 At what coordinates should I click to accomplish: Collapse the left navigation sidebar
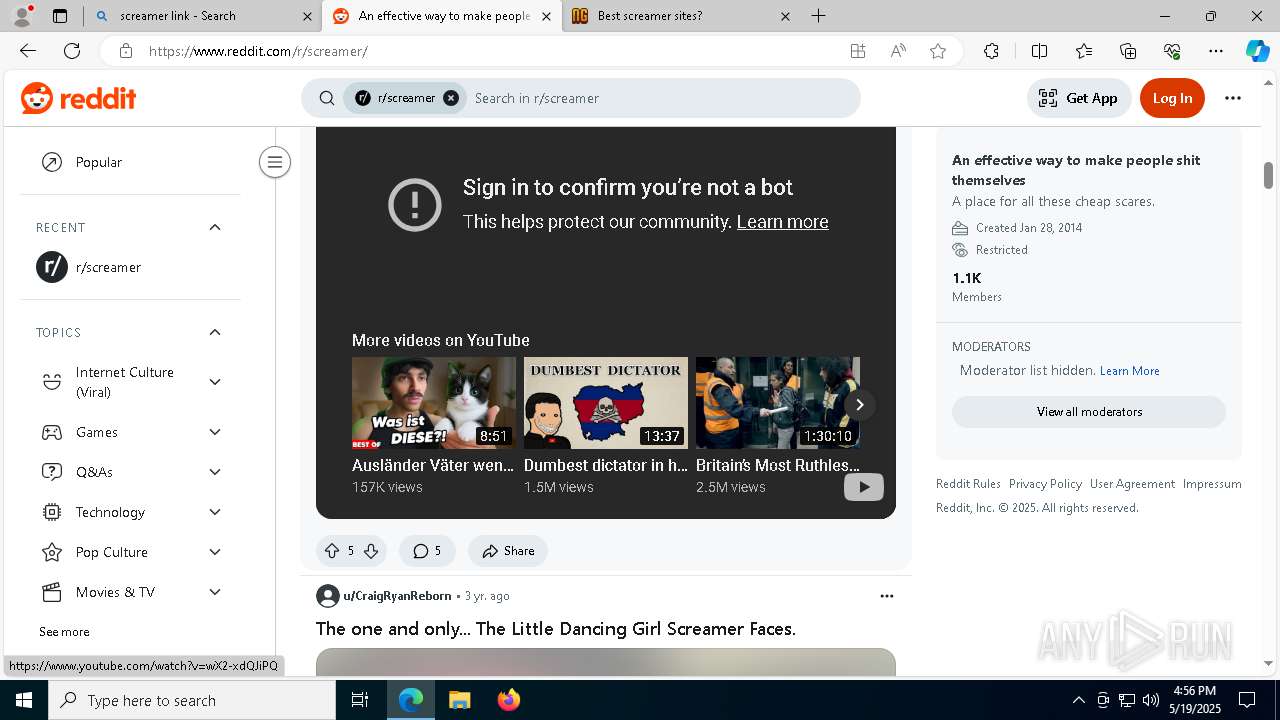point(274,162)
